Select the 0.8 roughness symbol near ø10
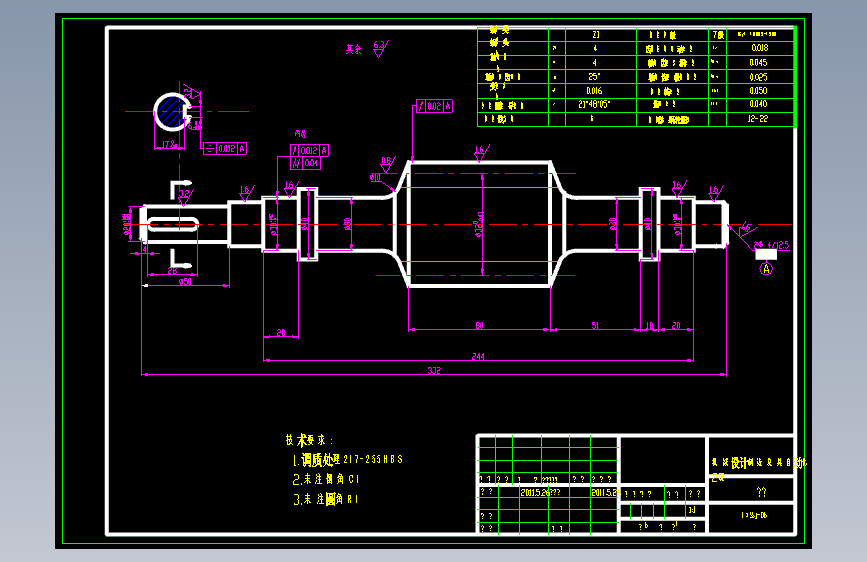This screenshot has height=562, width=867. click(387, 164)
